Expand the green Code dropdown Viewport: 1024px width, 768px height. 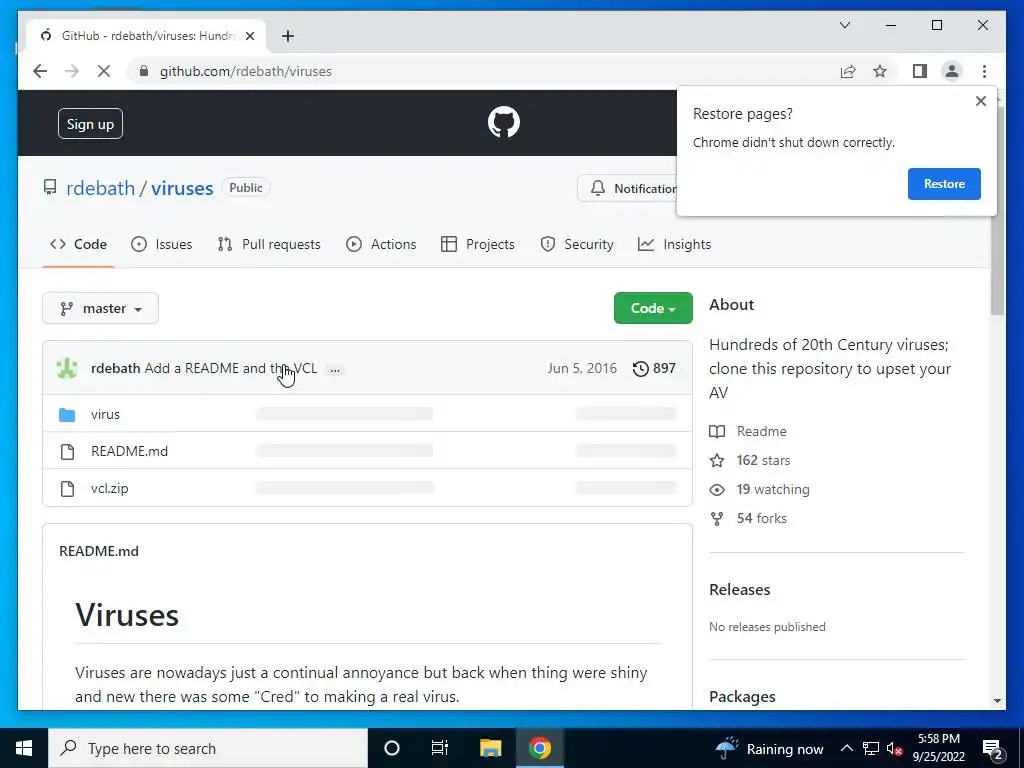pos(653,308)
